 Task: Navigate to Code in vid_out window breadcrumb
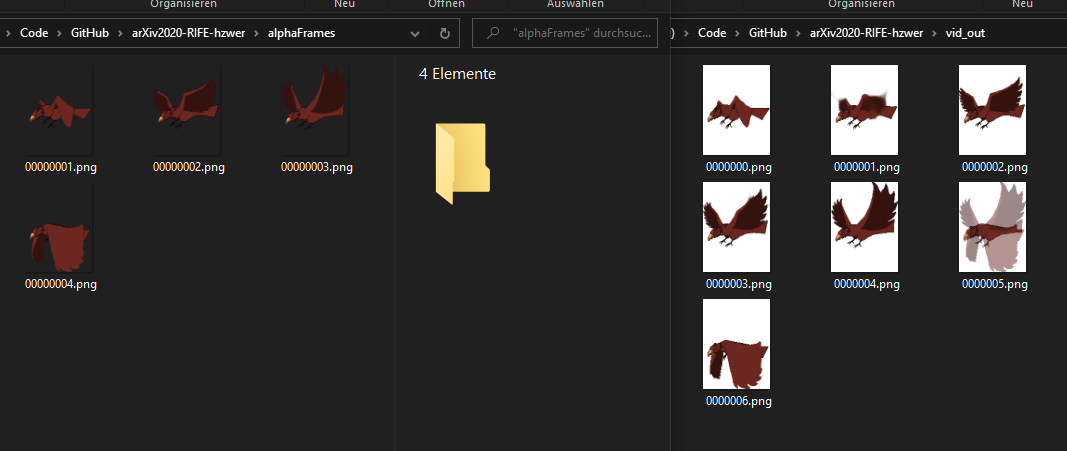coord(712,33)
